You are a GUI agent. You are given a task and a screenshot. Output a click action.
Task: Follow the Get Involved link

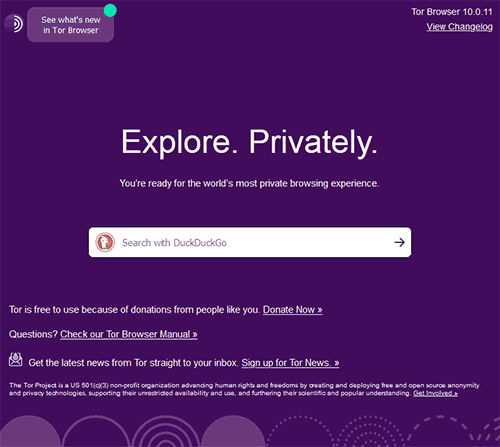tap(435, 393)
